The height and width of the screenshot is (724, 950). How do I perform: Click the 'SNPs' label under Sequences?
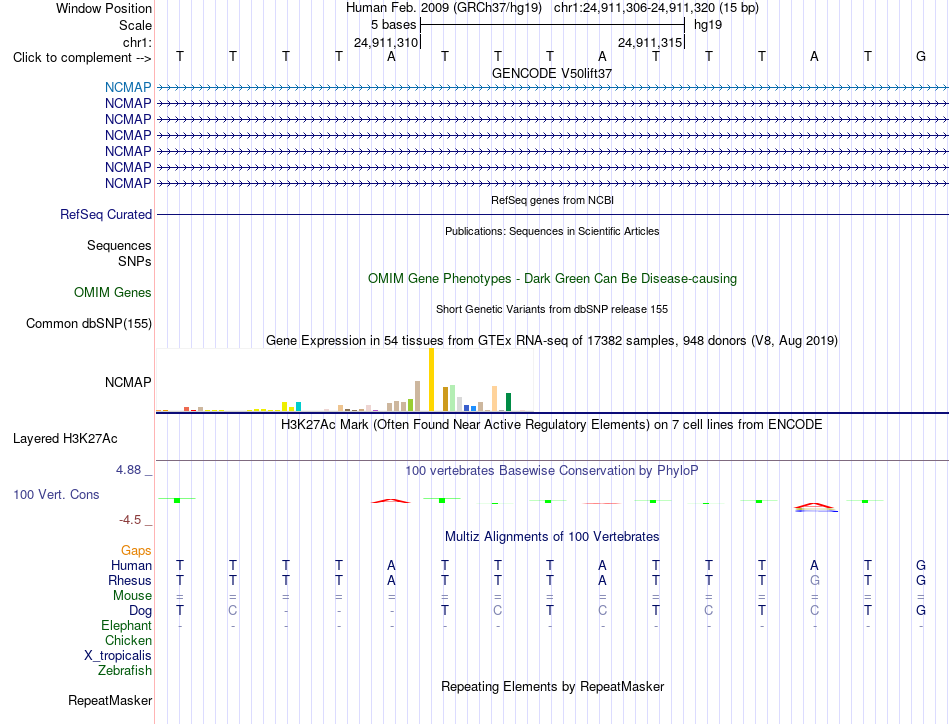click(135, 261)
